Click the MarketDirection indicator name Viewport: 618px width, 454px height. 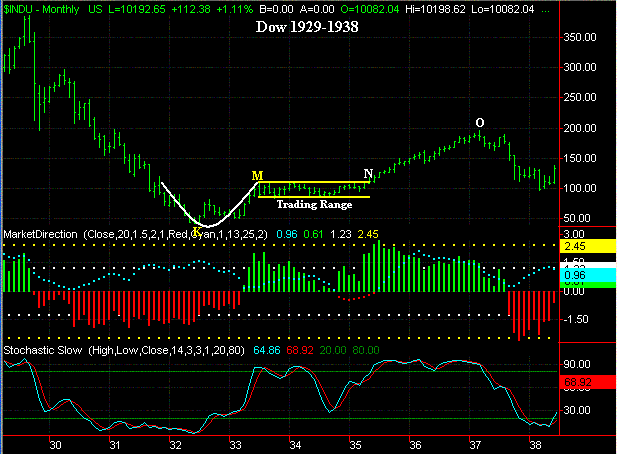40,234
